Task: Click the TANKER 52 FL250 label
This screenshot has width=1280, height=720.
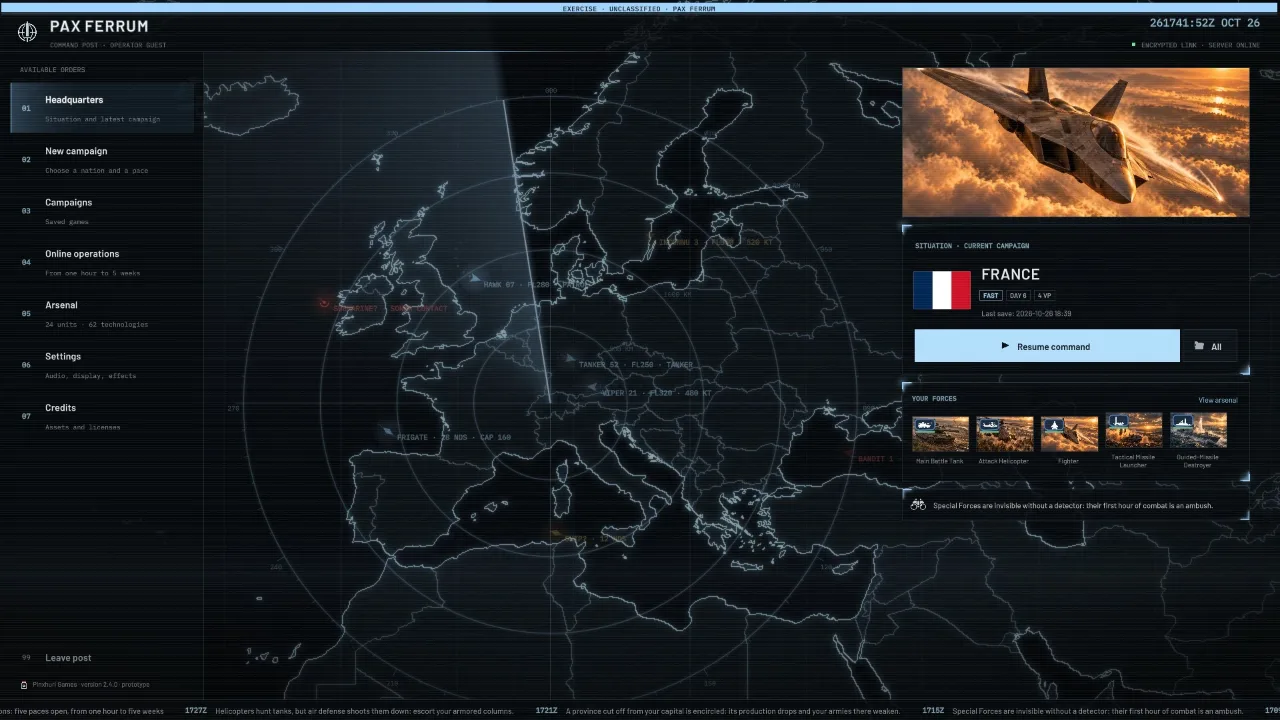Action: pyautogui.click(x=636, y=365)
